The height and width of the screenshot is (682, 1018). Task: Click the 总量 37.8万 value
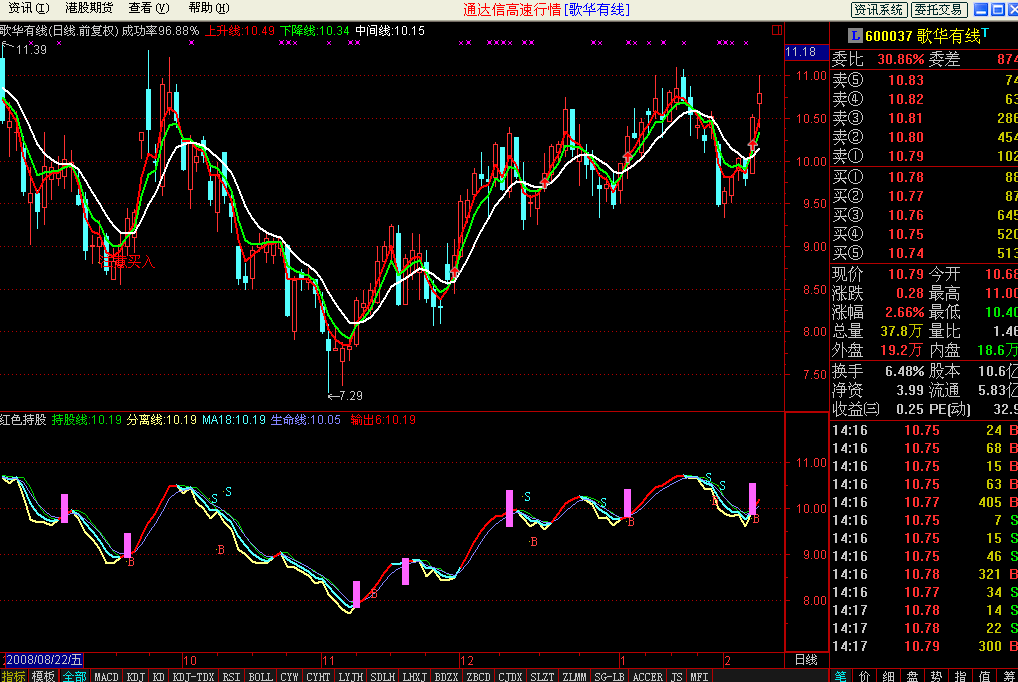pyautogui.click(x=902, y=331)
